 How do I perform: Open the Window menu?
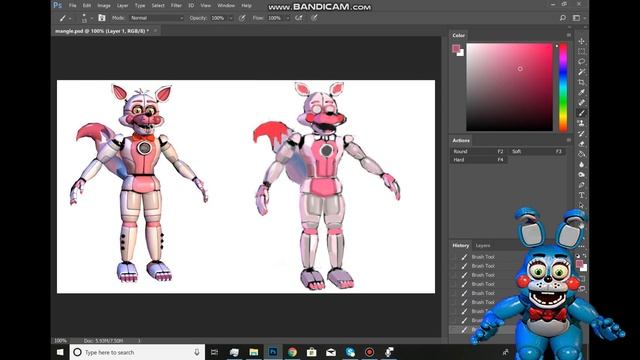(226, 6)
